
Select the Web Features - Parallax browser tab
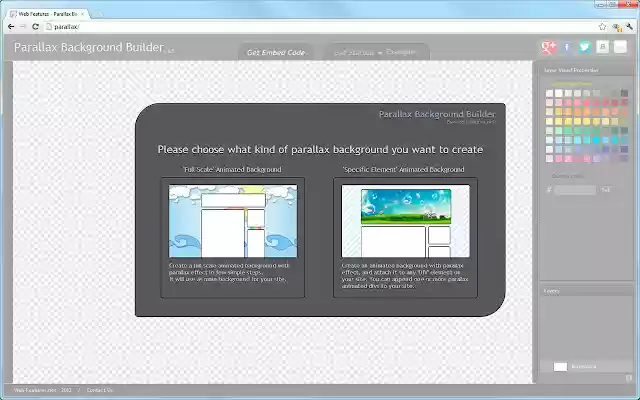point(48,14)
